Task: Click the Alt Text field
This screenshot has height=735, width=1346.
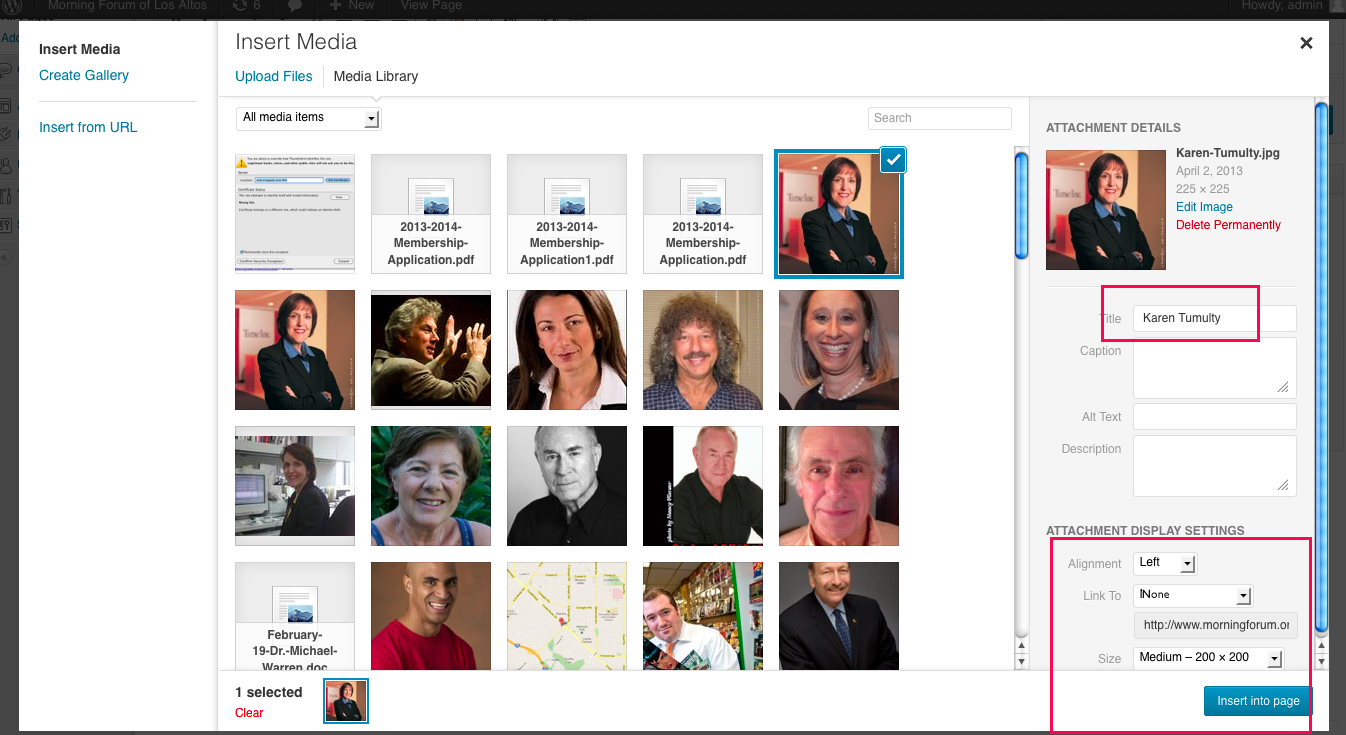Action: point(1215,416)
